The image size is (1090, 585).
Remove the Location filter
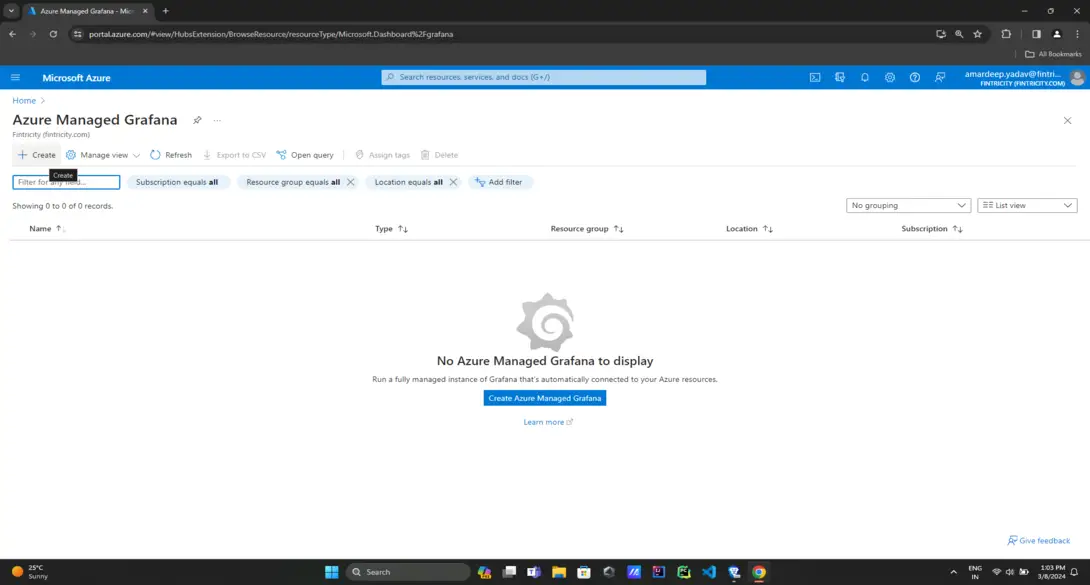point(453,182)
